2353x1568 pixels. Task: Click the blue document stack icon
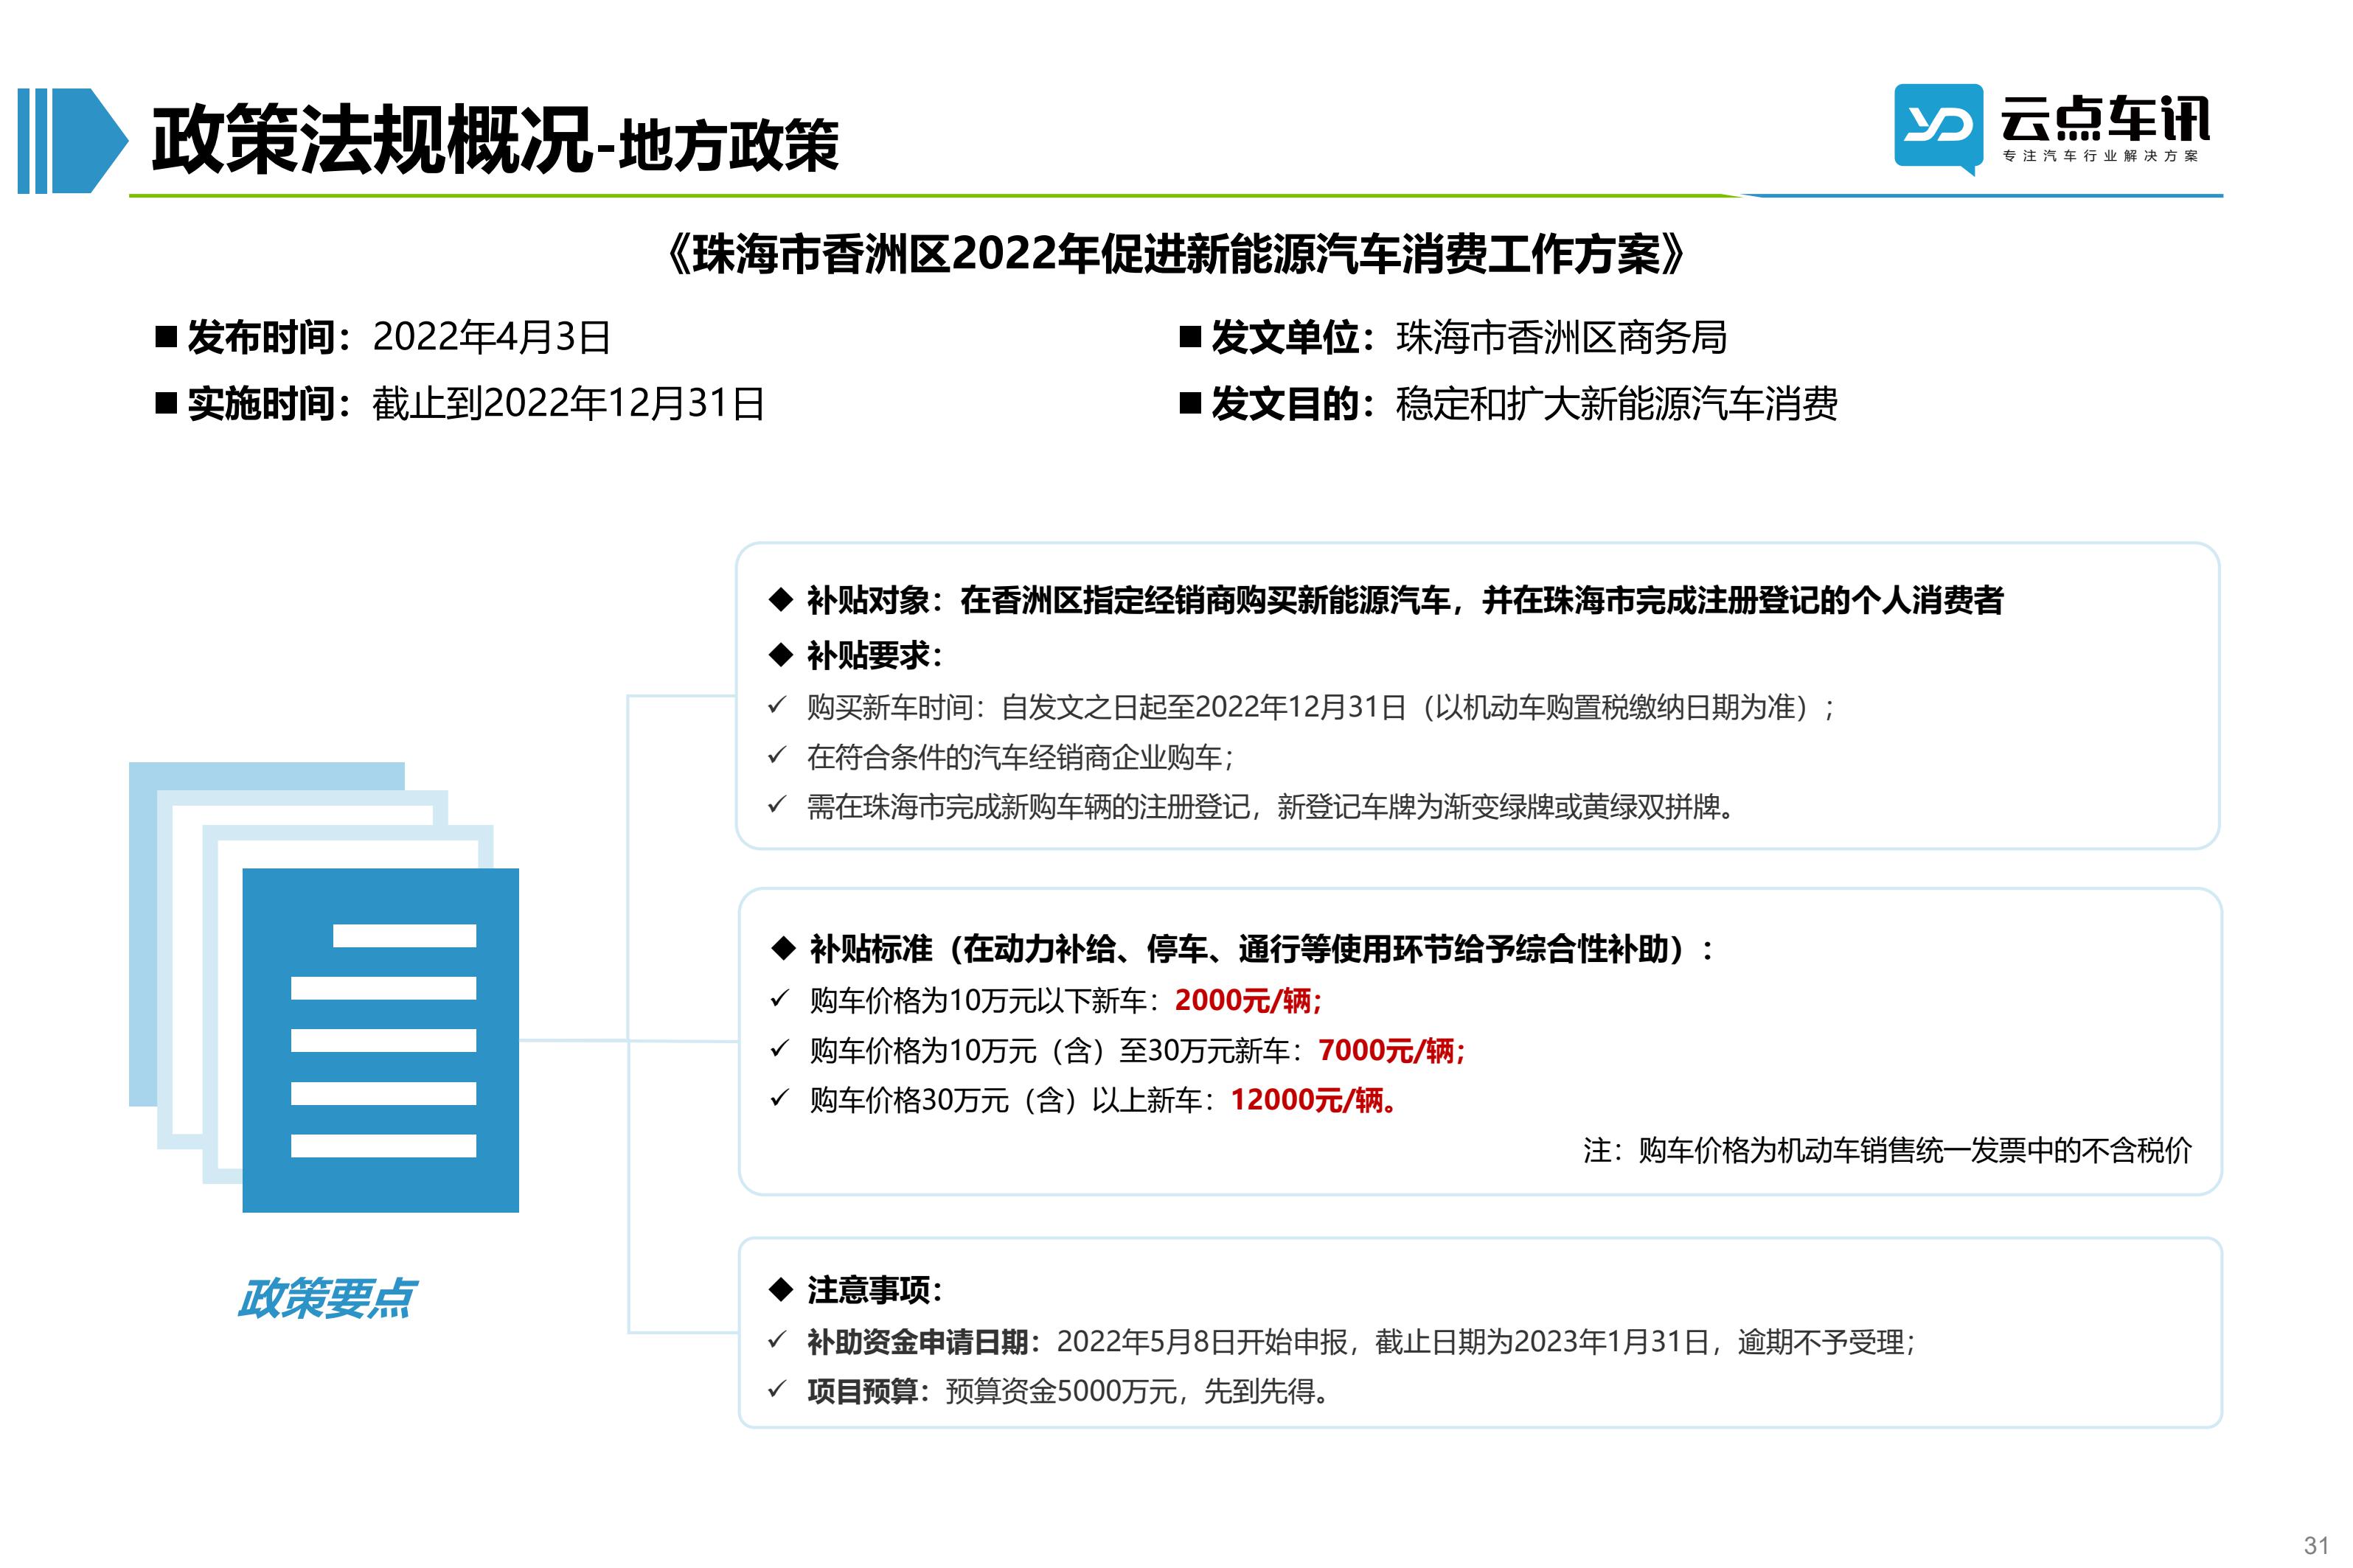point(324,987)
